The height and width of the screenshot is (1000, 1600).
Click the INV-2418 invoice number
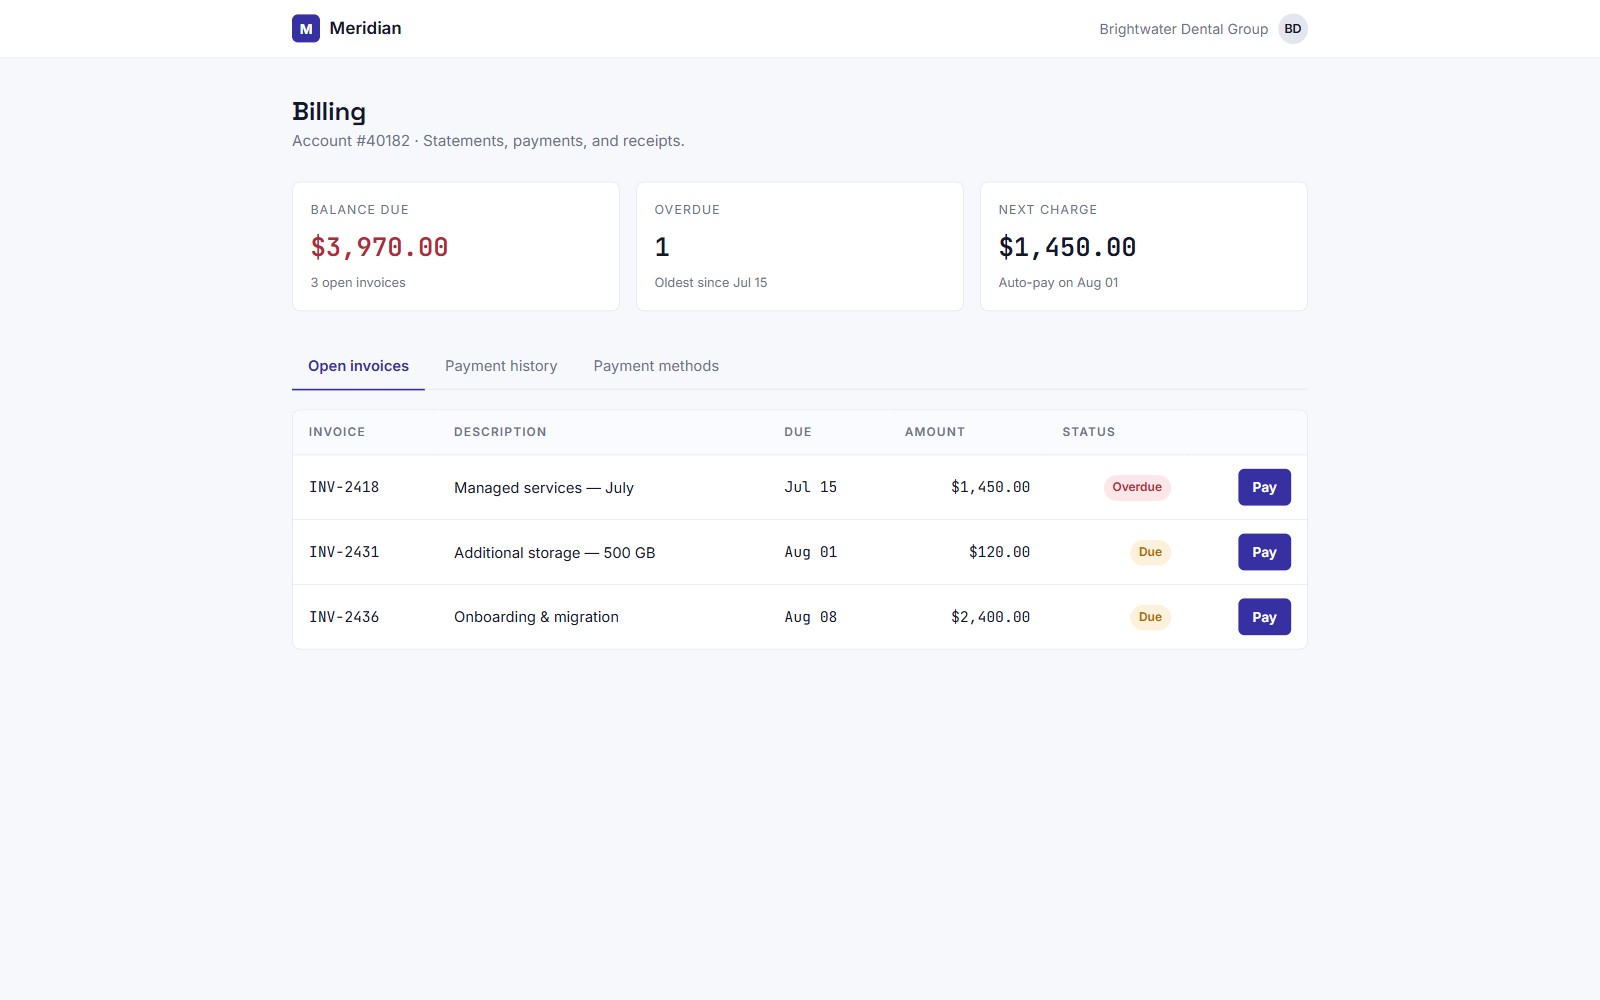(x=344, y=487)
